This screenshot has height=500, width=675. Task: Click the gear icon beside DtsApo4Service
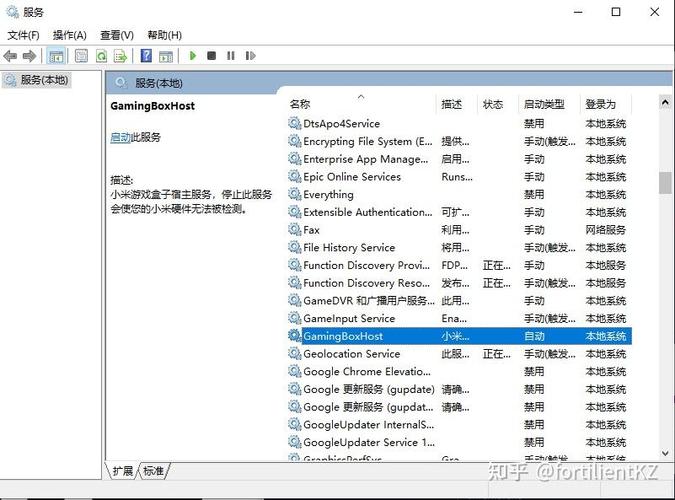tap(294, 124)
